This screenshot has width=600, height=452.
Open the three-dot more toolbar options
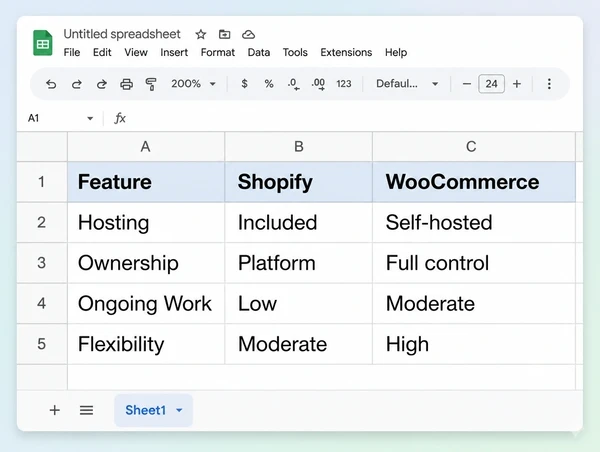pos(549,84)
